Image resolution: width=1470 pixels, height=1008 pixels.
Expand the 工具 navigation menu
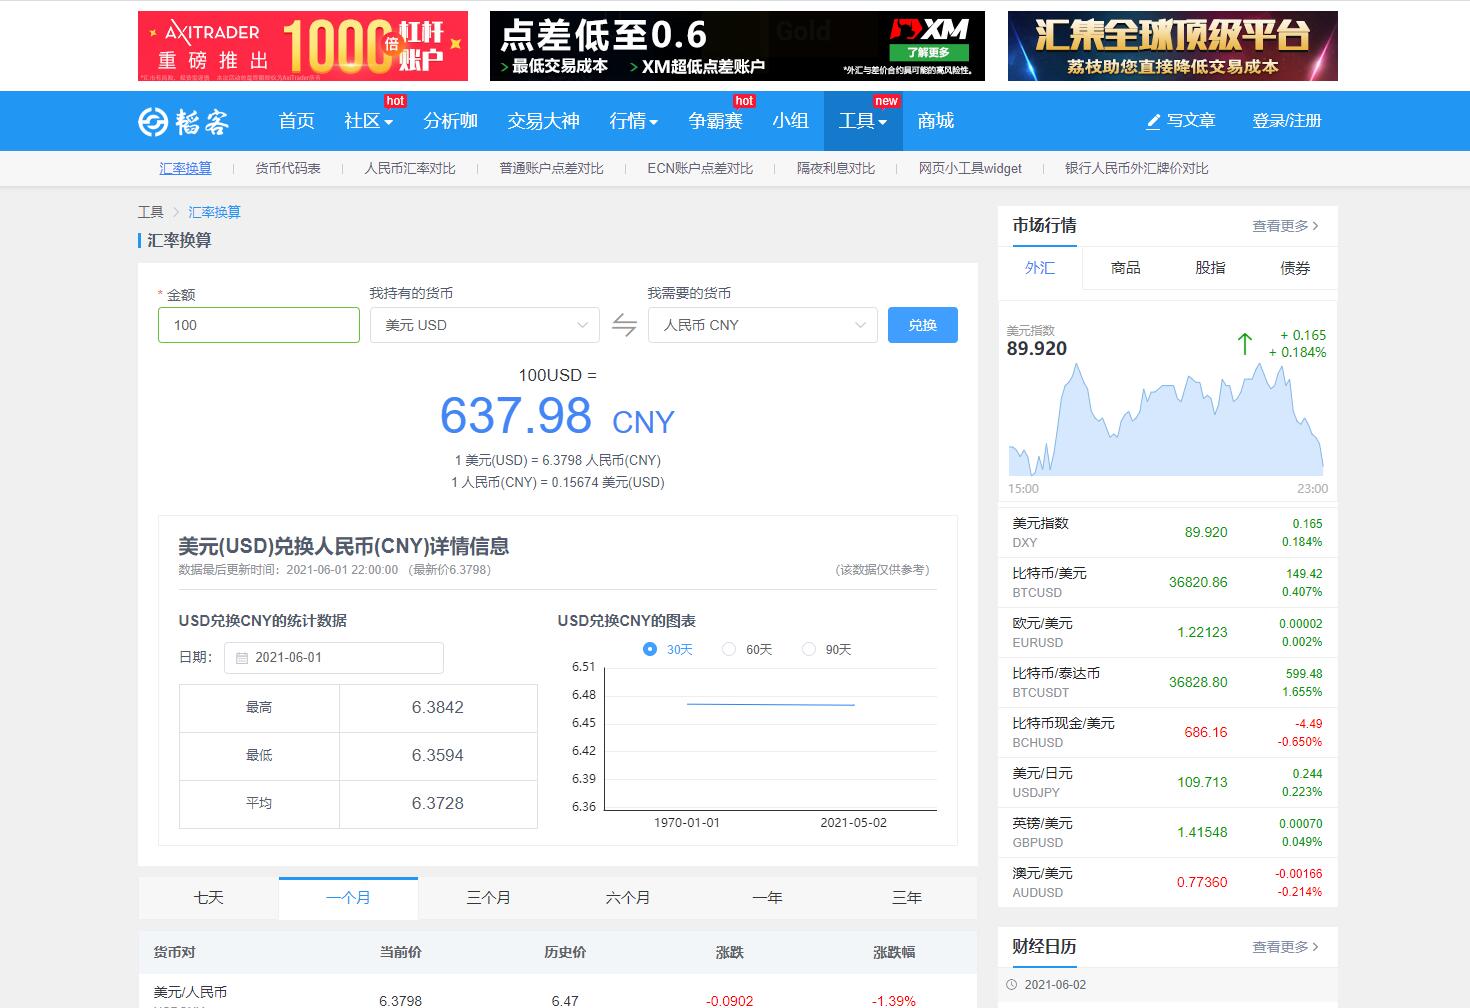point(862,121)
